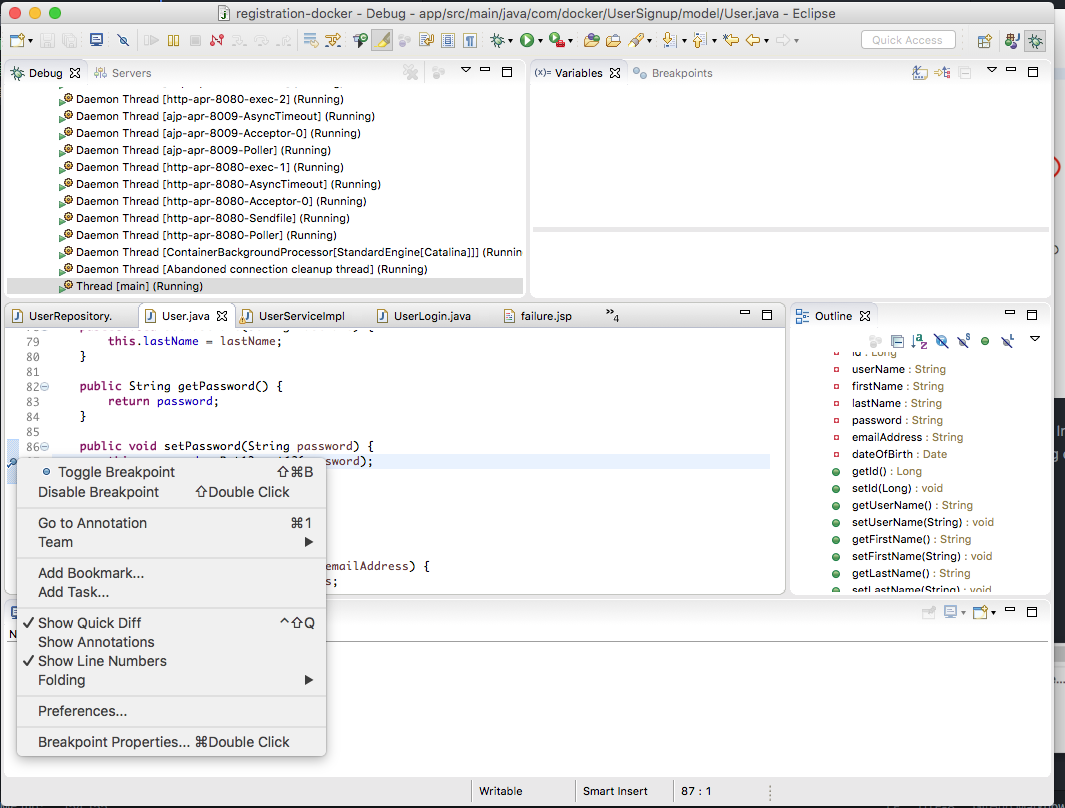Select Preferences... in the context menu
1065x808 pixels.
click(x=82, y=711)
